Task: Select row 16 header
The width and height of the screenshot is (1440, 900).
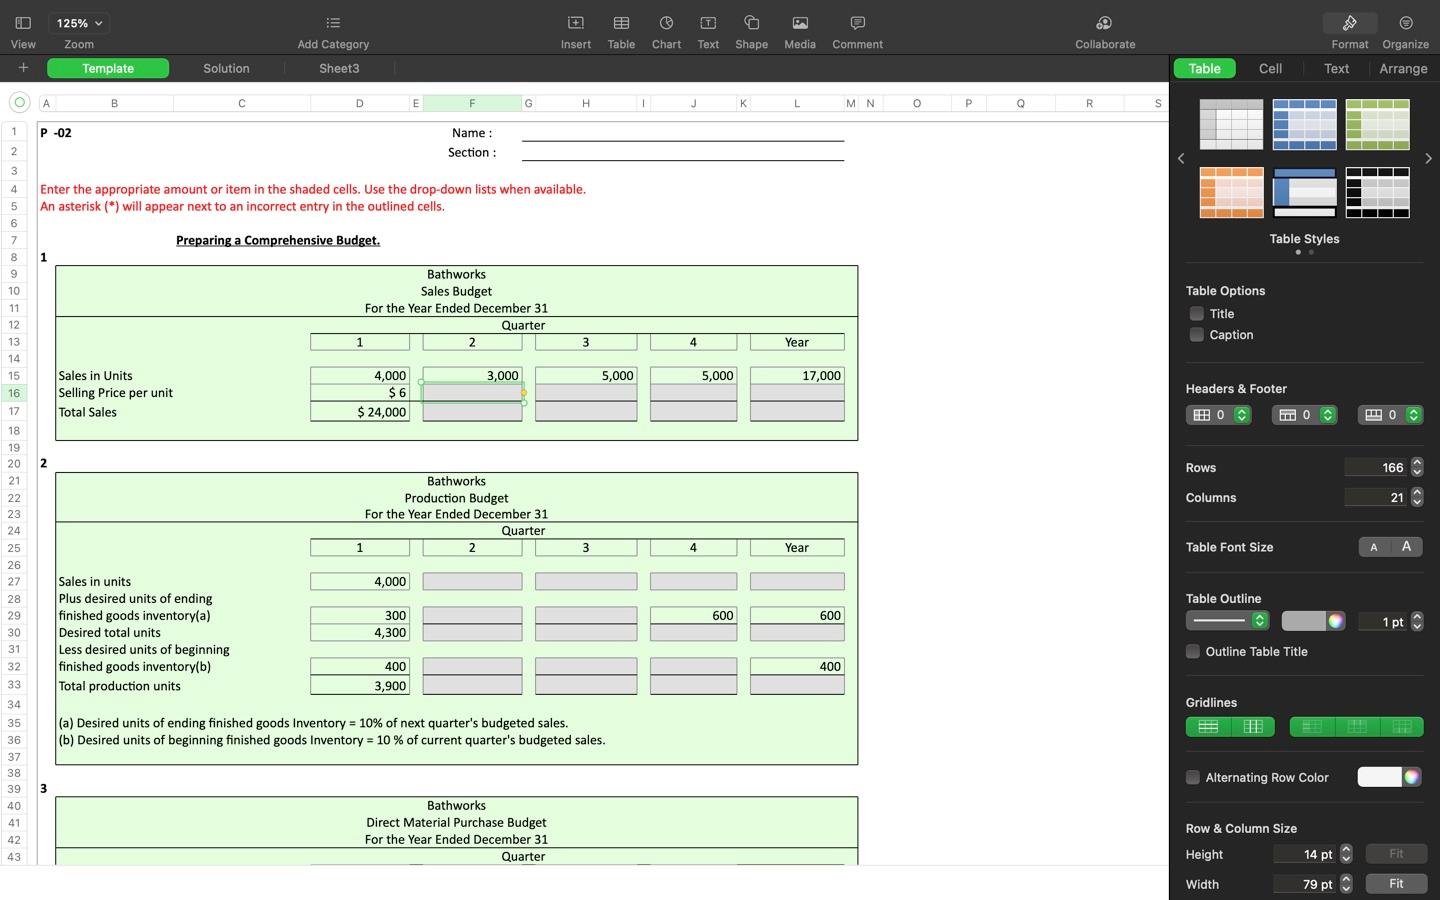Action: tap(14, 393)
